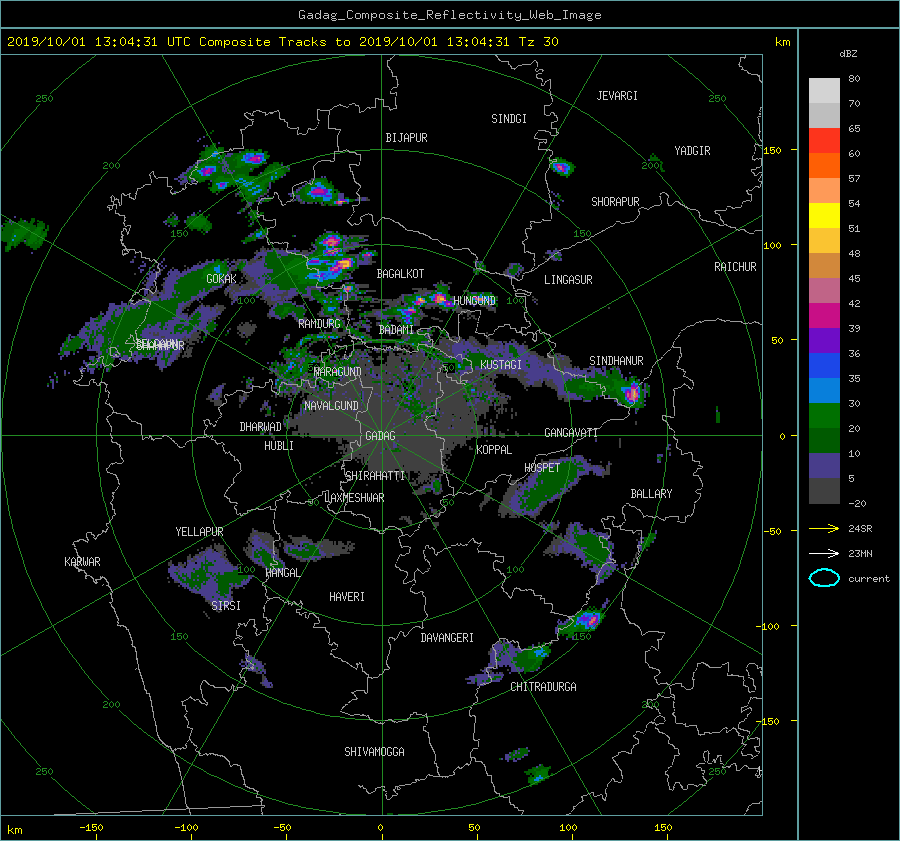The image size is (900, 841).
Task: Click the current legend label
Action: pos(868,579)
